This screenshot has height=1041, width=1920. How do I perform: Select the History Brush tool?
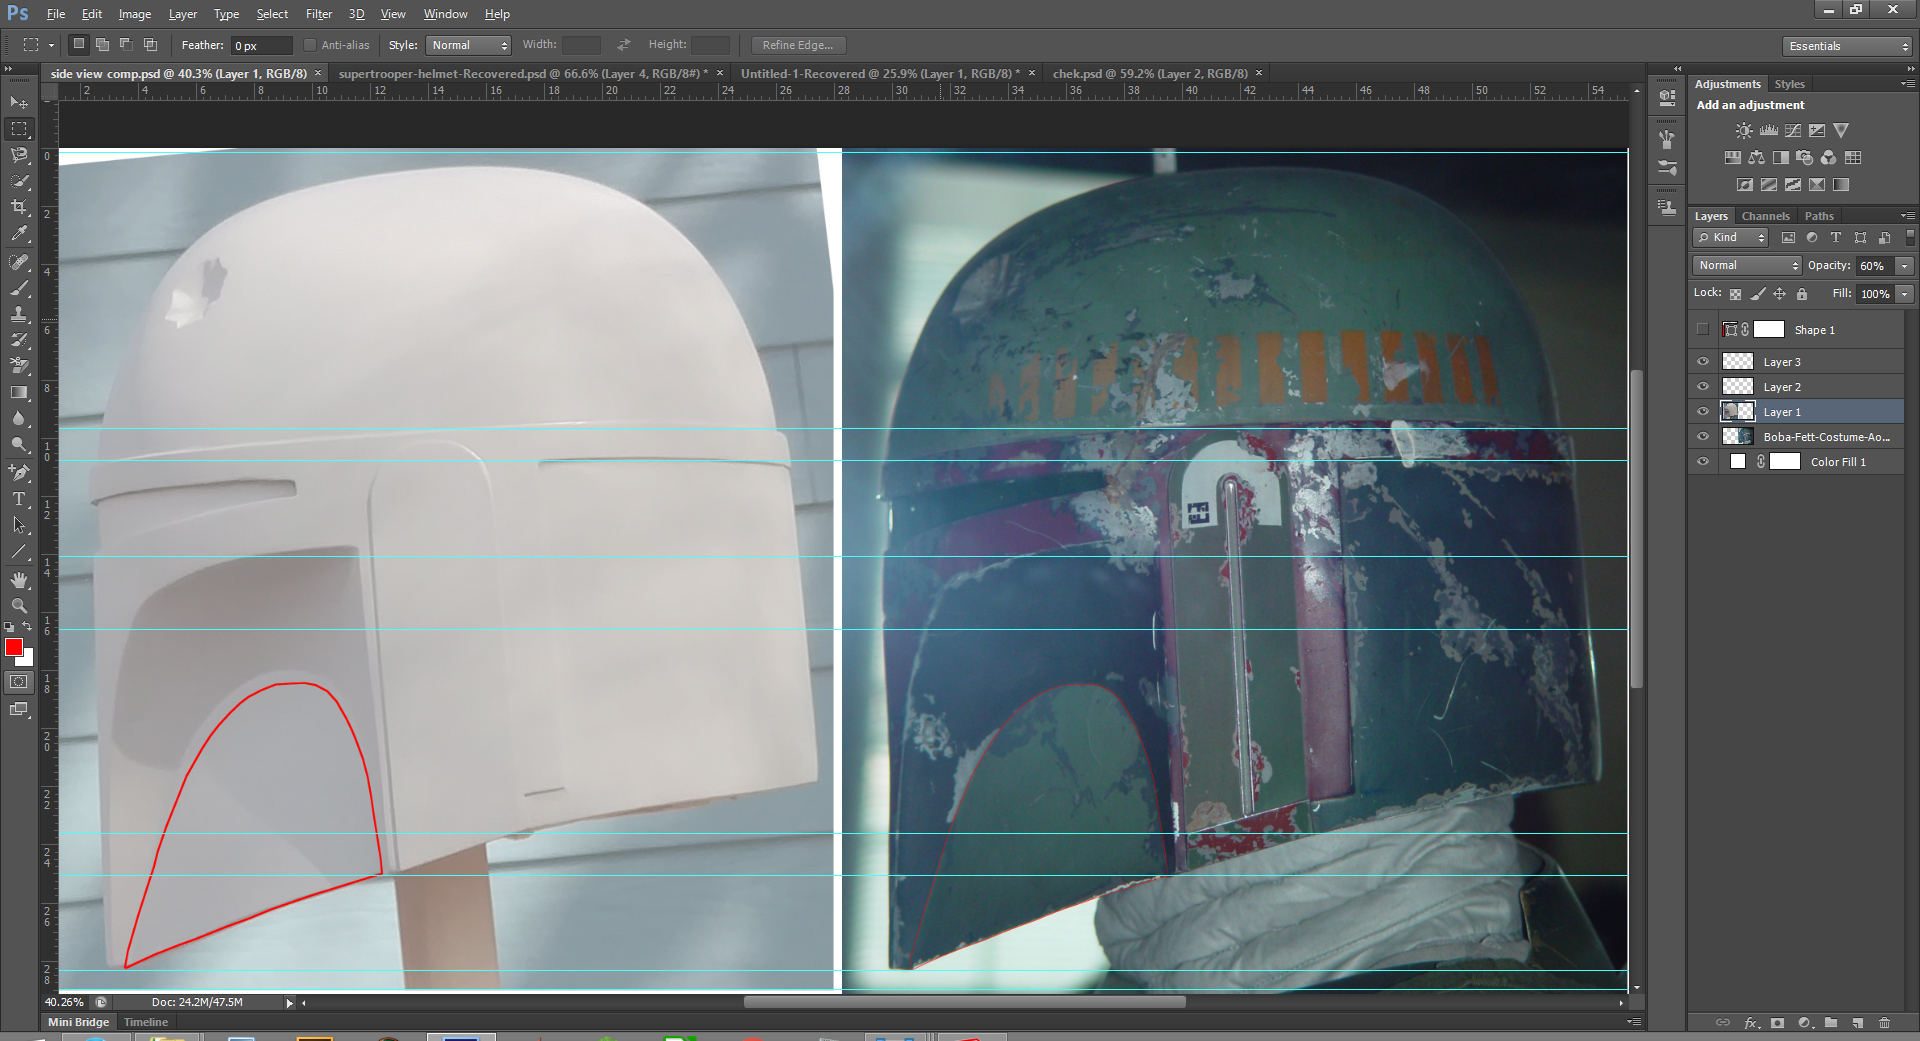19,340
